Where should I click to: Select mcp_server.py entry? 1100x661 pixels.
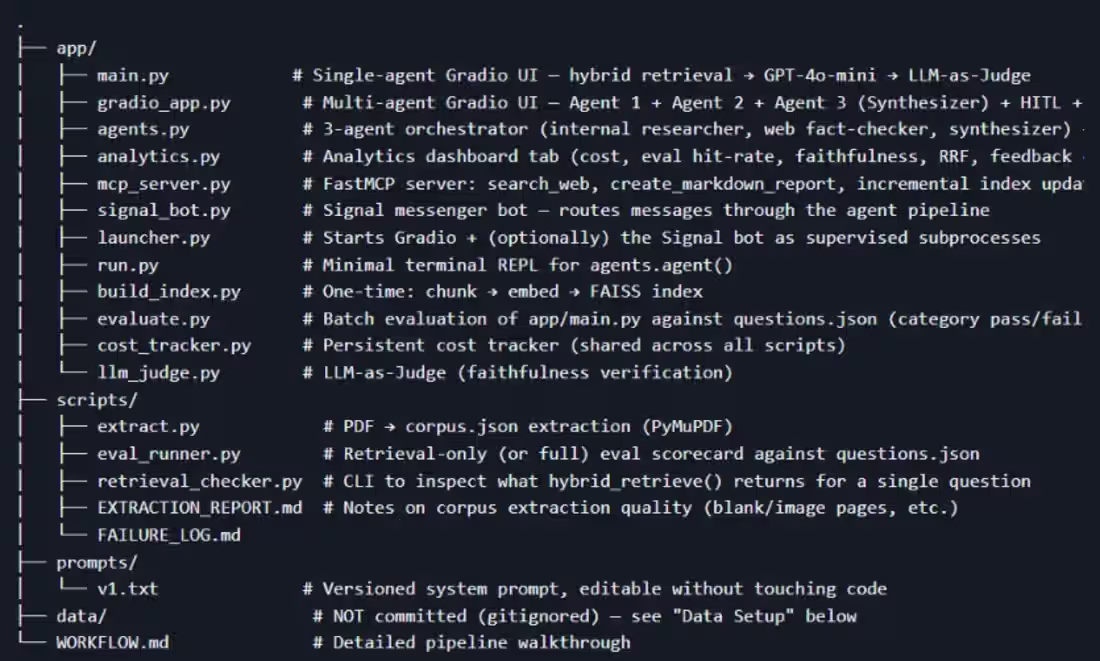(x=163, y=184)
